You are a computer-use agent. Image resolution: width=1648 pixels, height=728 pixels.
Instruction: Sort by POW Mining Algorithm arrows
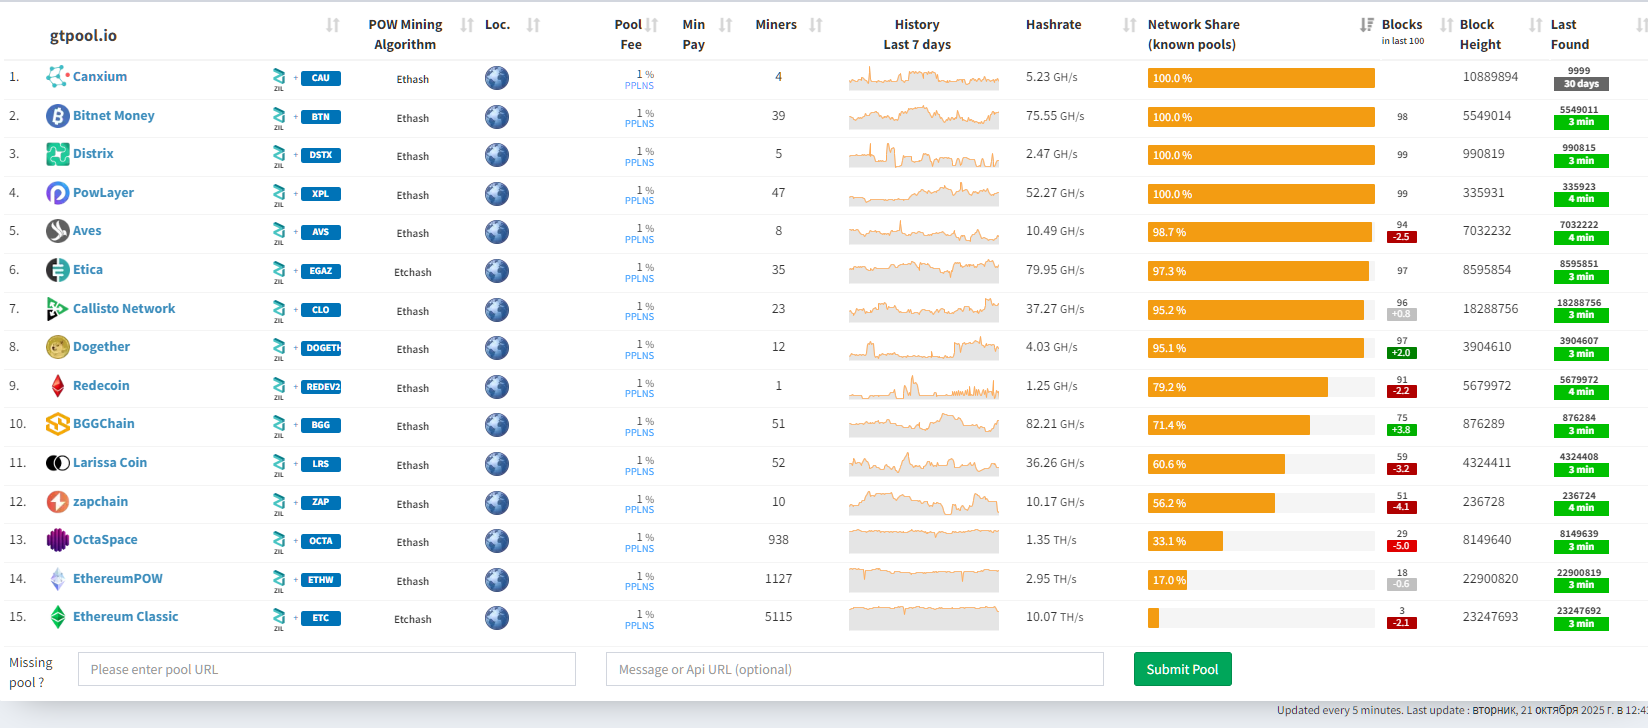[466, 25]
